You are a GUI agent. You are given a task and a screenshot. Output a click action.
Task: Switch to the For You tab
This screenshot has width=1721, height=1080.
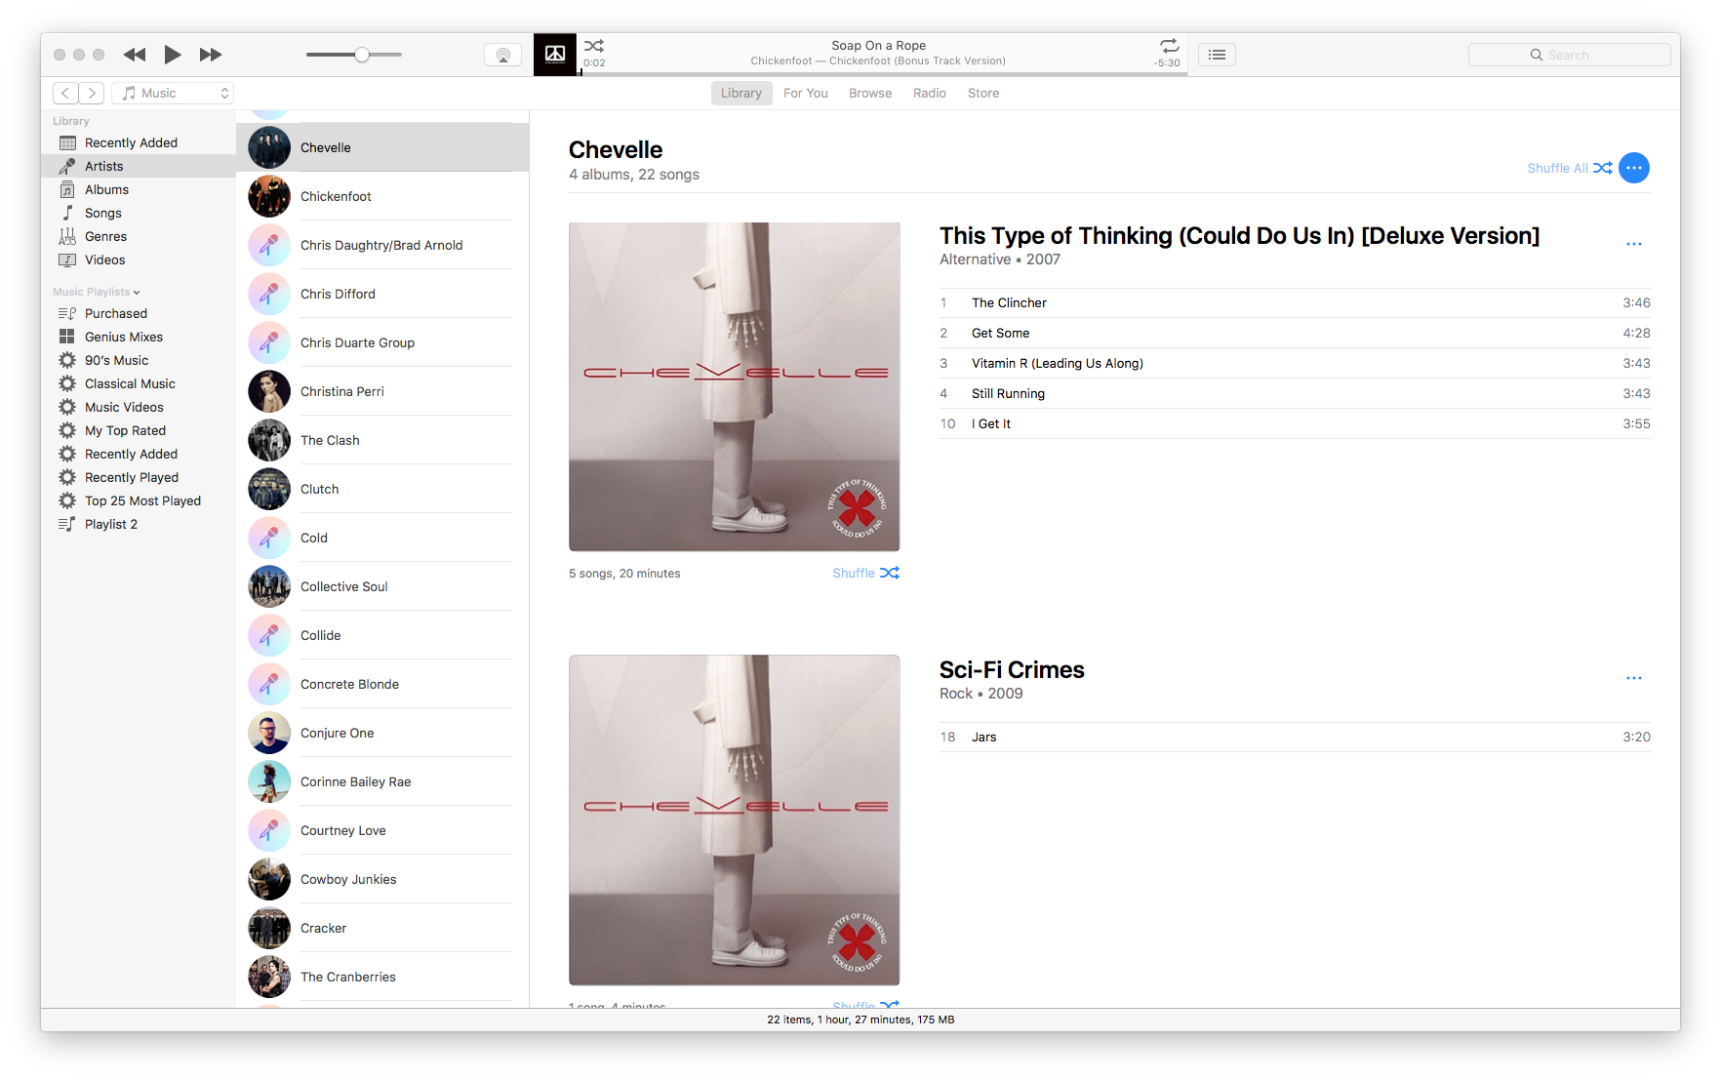click(805, 93)
